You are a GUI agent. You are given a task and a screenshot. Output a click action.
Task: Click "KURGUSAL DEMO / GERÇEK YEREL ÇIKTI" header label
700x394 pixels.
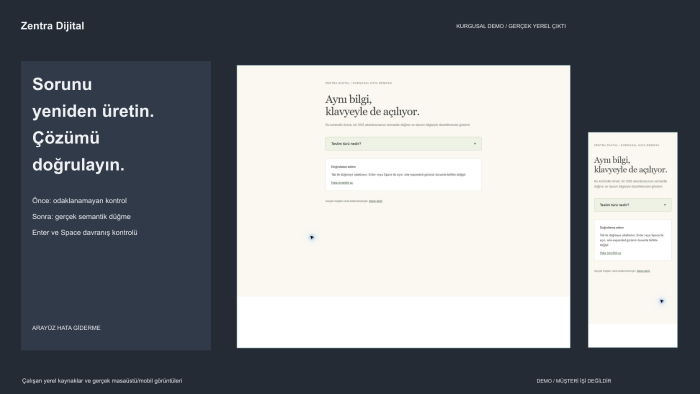511,26
